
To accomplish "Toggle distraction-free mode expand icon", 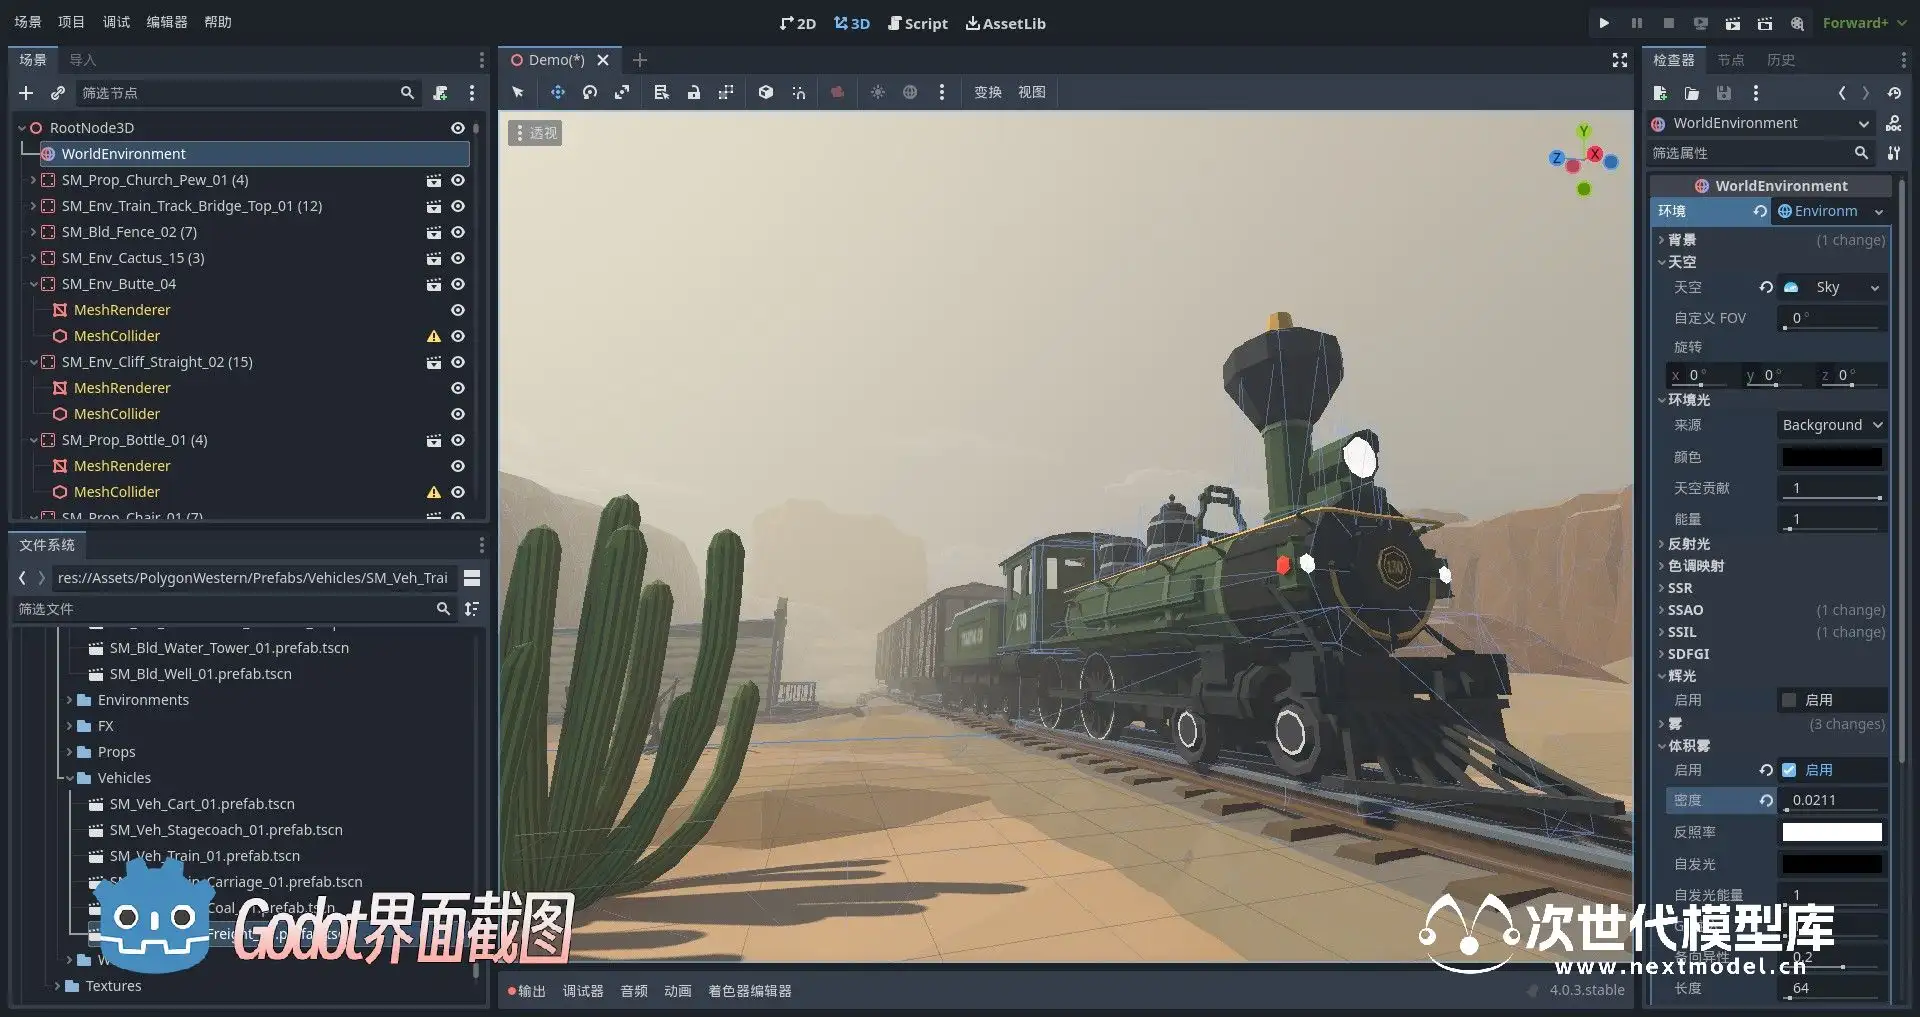I will click(x=1620, y=60).
